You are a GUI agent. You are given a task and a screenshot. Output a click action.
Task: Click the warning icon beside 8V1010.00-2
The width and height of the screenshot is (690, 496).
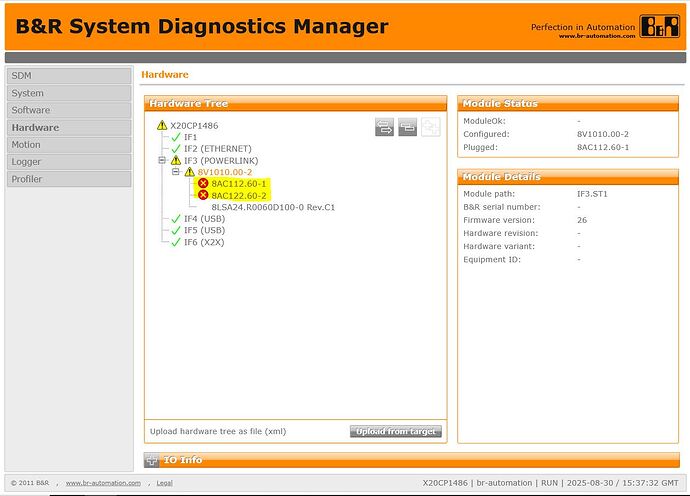[x=190, y=172]
